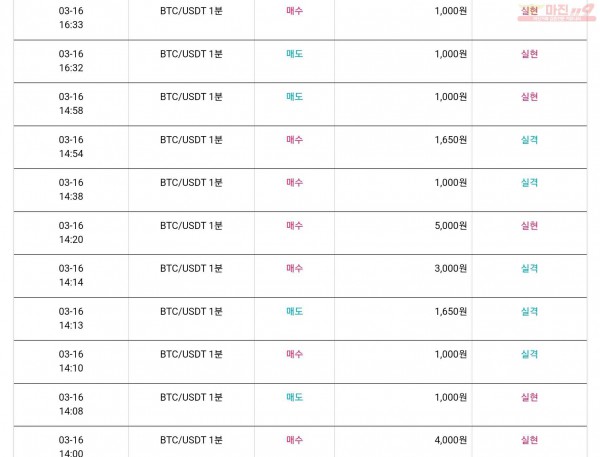Image resolution: width=600 pixels, height=457 pixels.
Task: Click BTC/USDT 1분 in the 16:33 row
Action: 191,11
